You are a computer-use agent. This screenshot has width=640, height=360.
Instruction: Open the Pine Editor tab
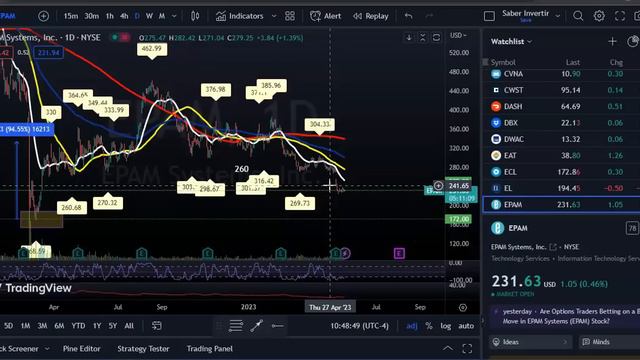(x=82, y=349)
